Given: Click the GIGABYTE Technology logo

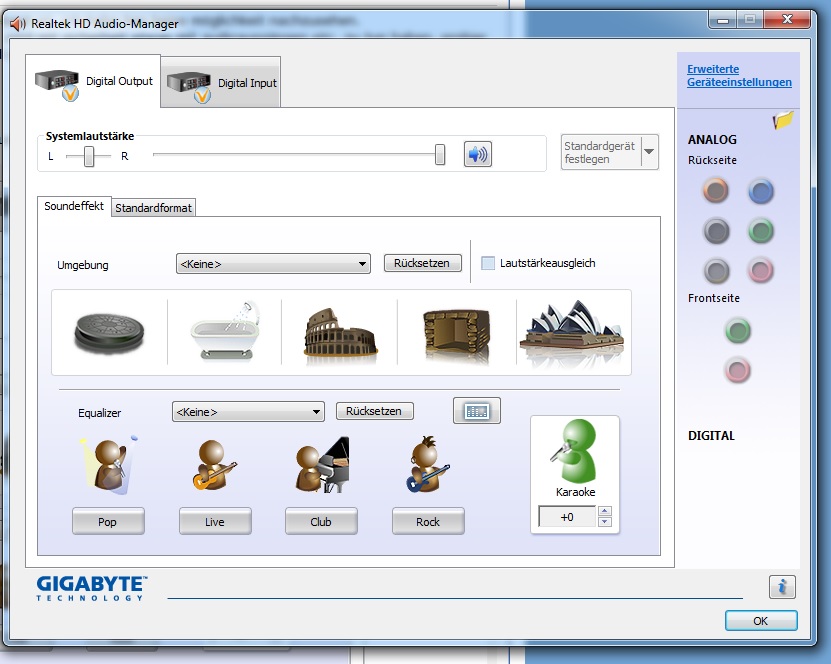Looking at the screenshot, I should click(91, 588).
